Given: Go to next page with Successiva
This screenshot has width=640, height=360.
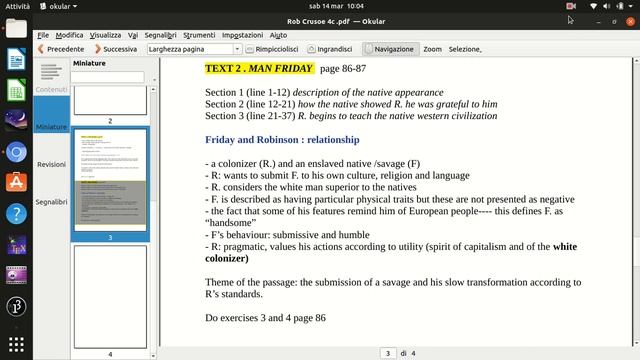Looking at the screenshot, I should [116, 49].
